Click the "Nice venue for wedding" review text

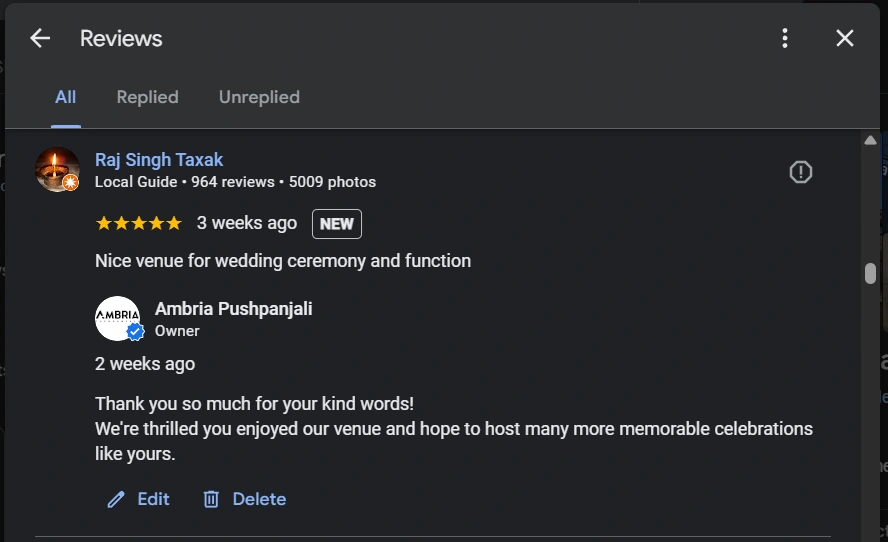(282, 261)
